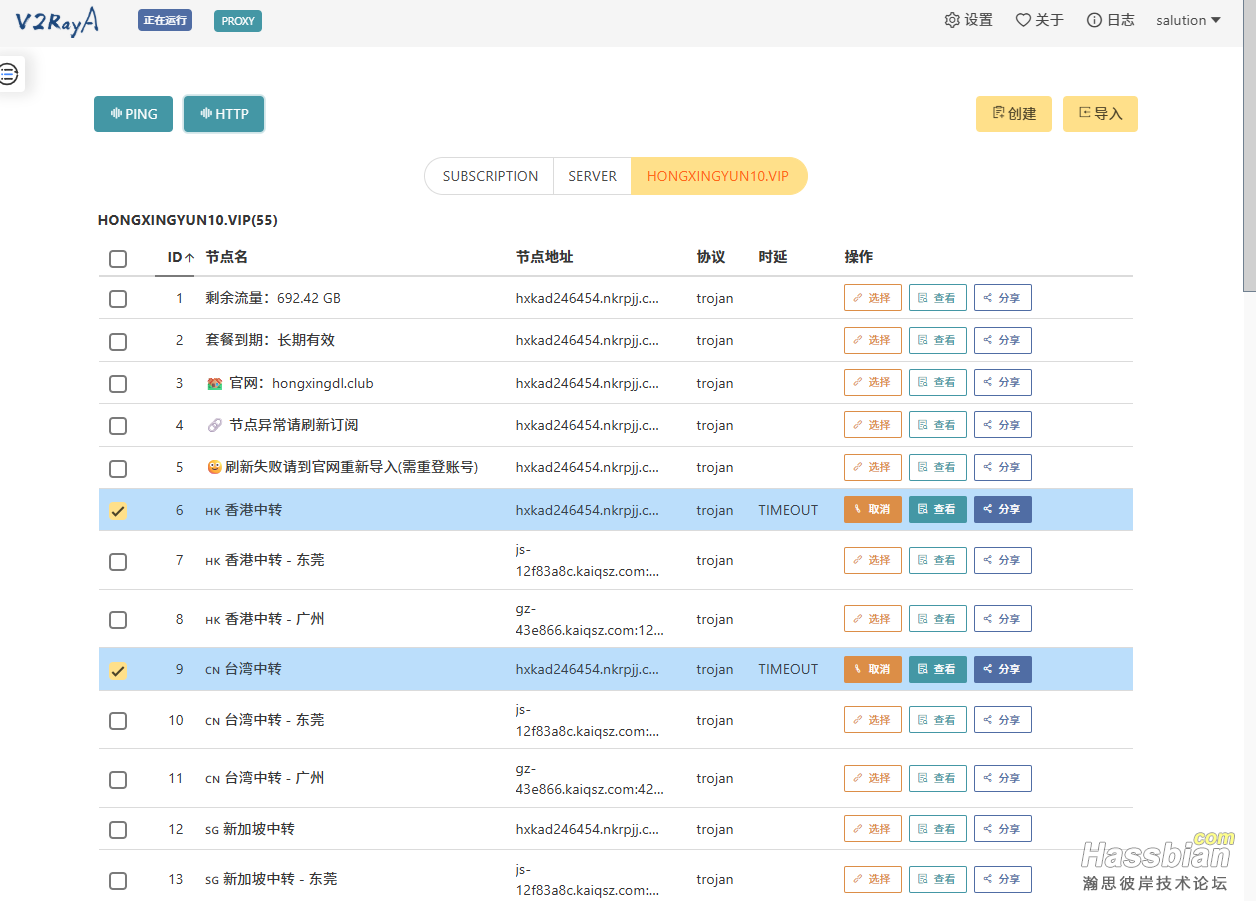Viewport: 1256px width, 901px height.
Task: Click the 导入 import button
Action: coord(1100,114)
